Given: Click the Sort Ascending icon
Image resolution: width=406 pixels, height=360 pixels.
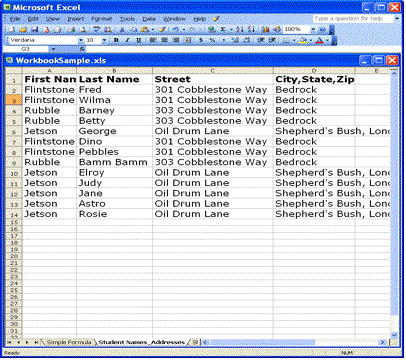Looking at the screenshot, I should coord(240,30).
